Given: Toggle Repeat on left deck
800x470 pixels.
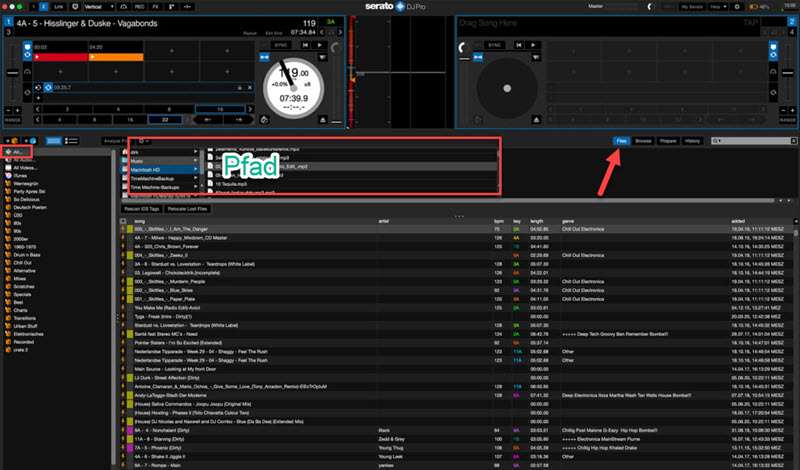Looking at the screenshot, I should (250, 33).
